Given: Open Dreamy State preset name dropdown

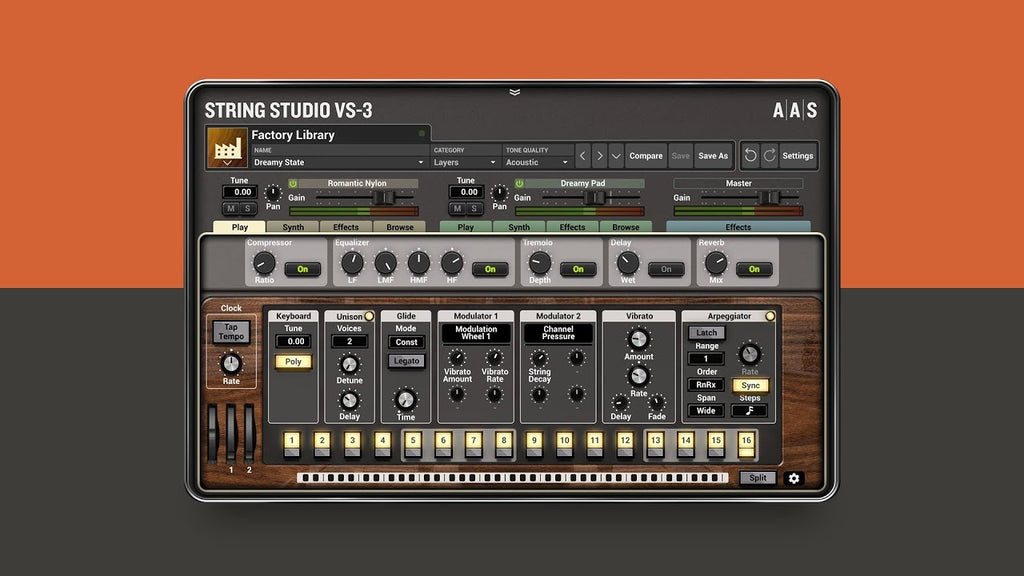Looking at the screenshot, I should [x=338, y=163].
